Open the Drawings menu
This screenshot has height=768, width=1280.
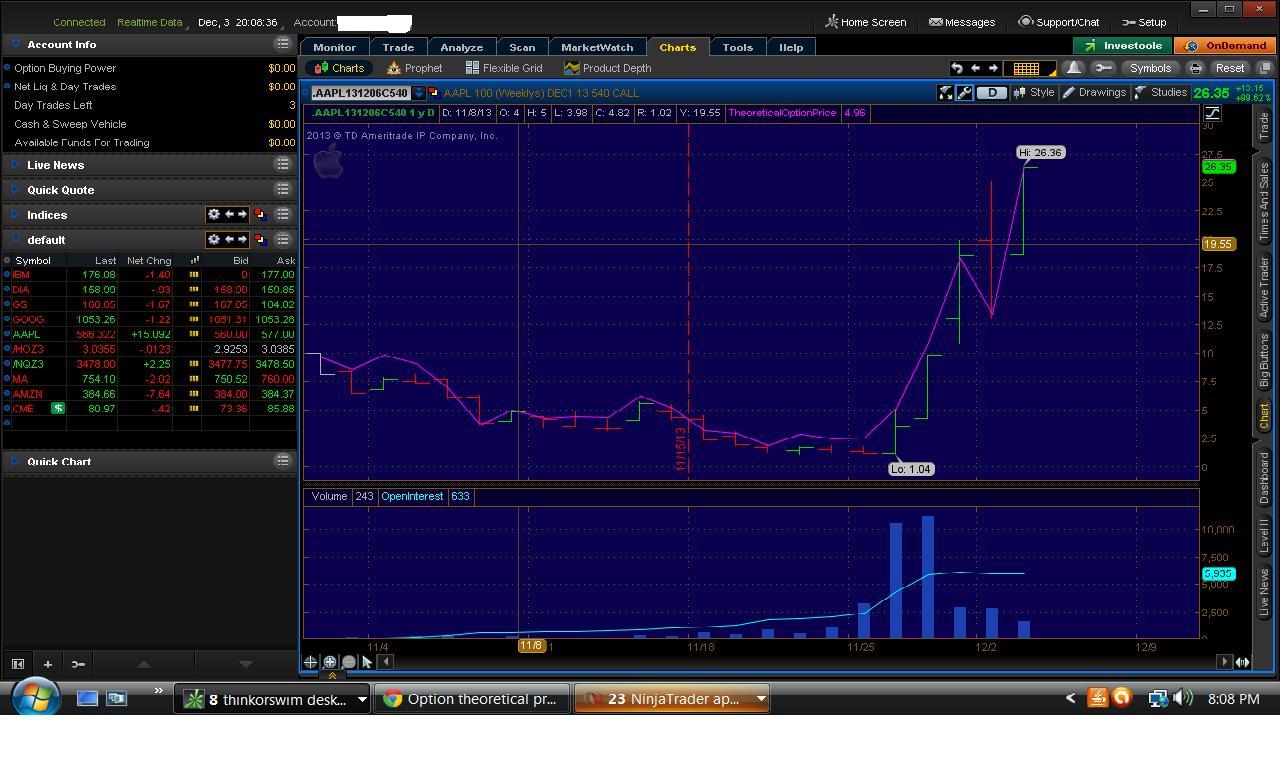(x=1094, y=92)
